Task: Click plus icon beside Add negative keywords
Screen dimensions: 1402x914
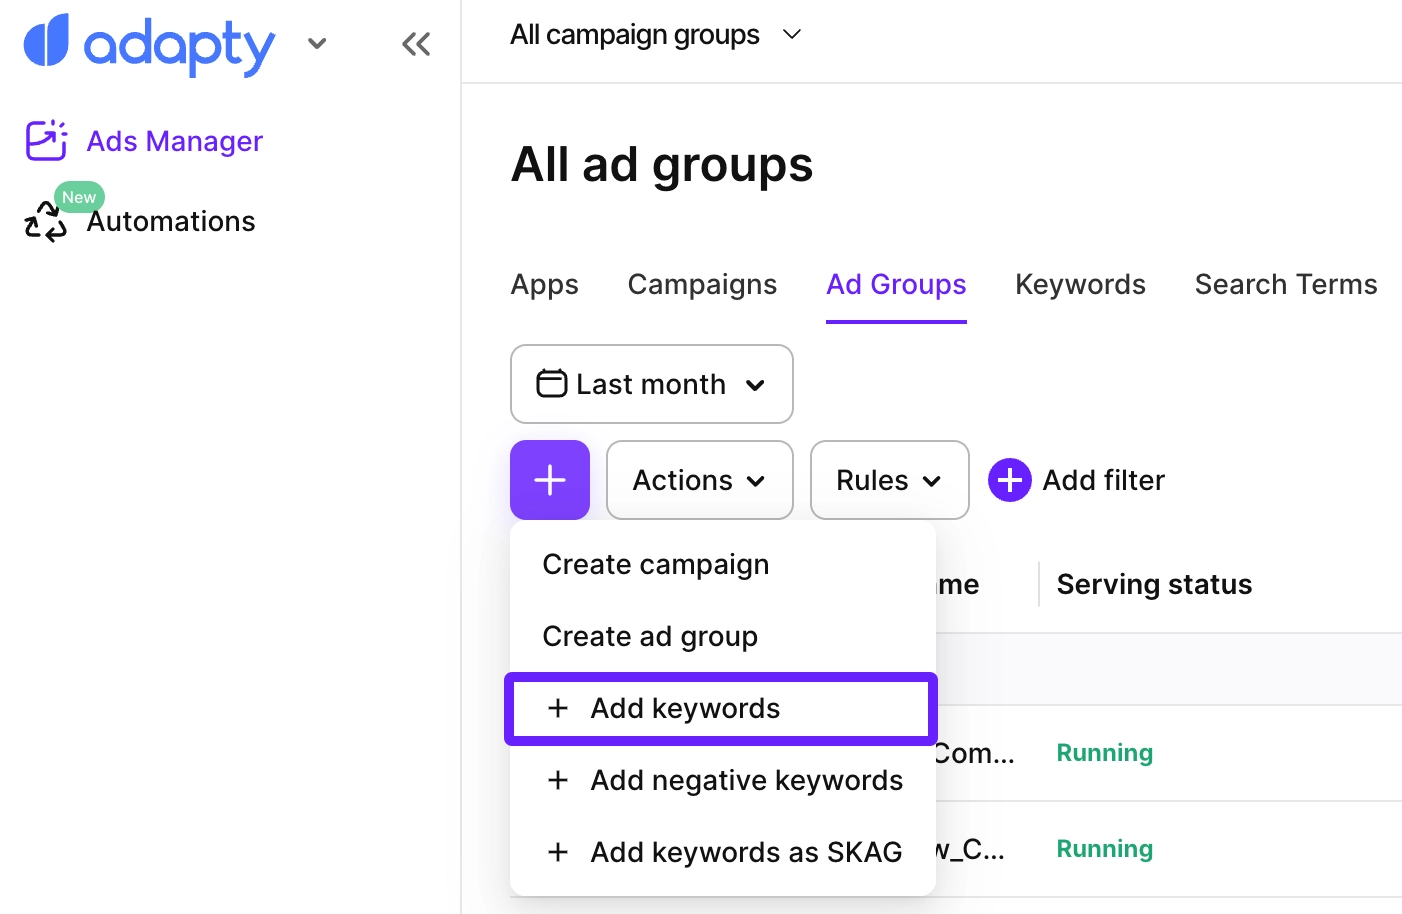Action: 558,780
